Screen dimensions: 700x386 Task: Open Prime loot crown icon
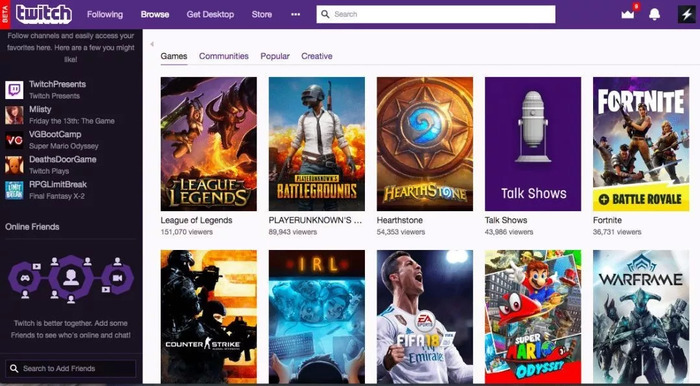pyautogui.click(x=628, y=14)
